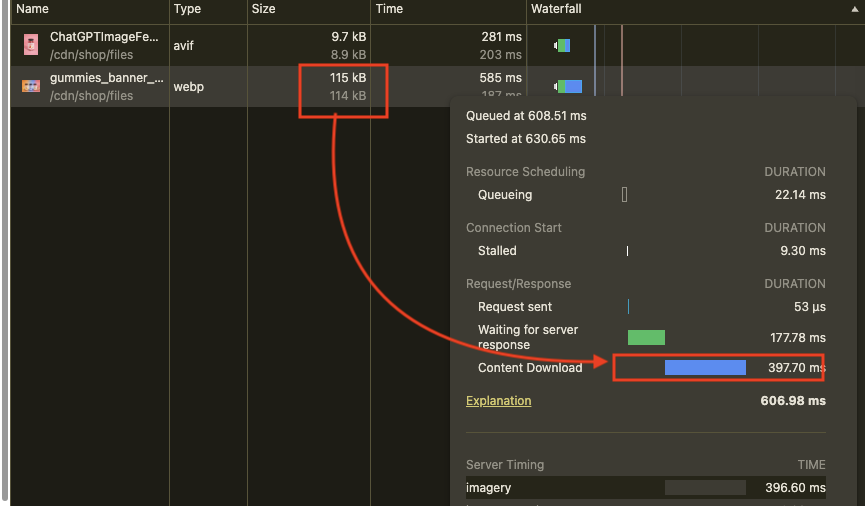The image size is (865, 506).
Task: Click the gummies_banner file thumbnail icon
Action: [31, 86]
